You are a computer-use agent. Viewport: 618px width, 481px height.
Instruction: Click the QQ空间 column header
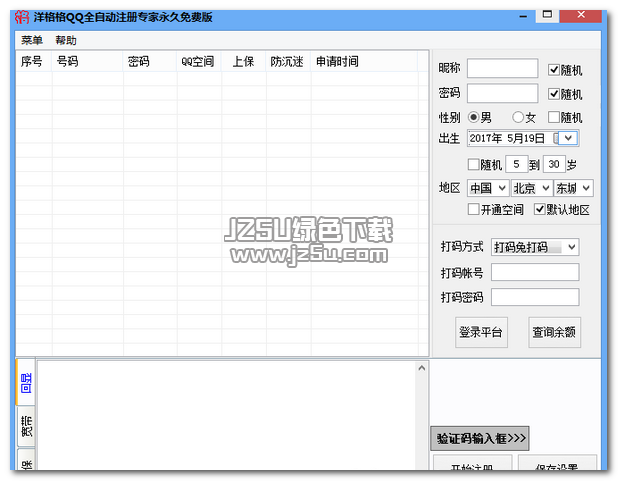(x=199, y=62)
